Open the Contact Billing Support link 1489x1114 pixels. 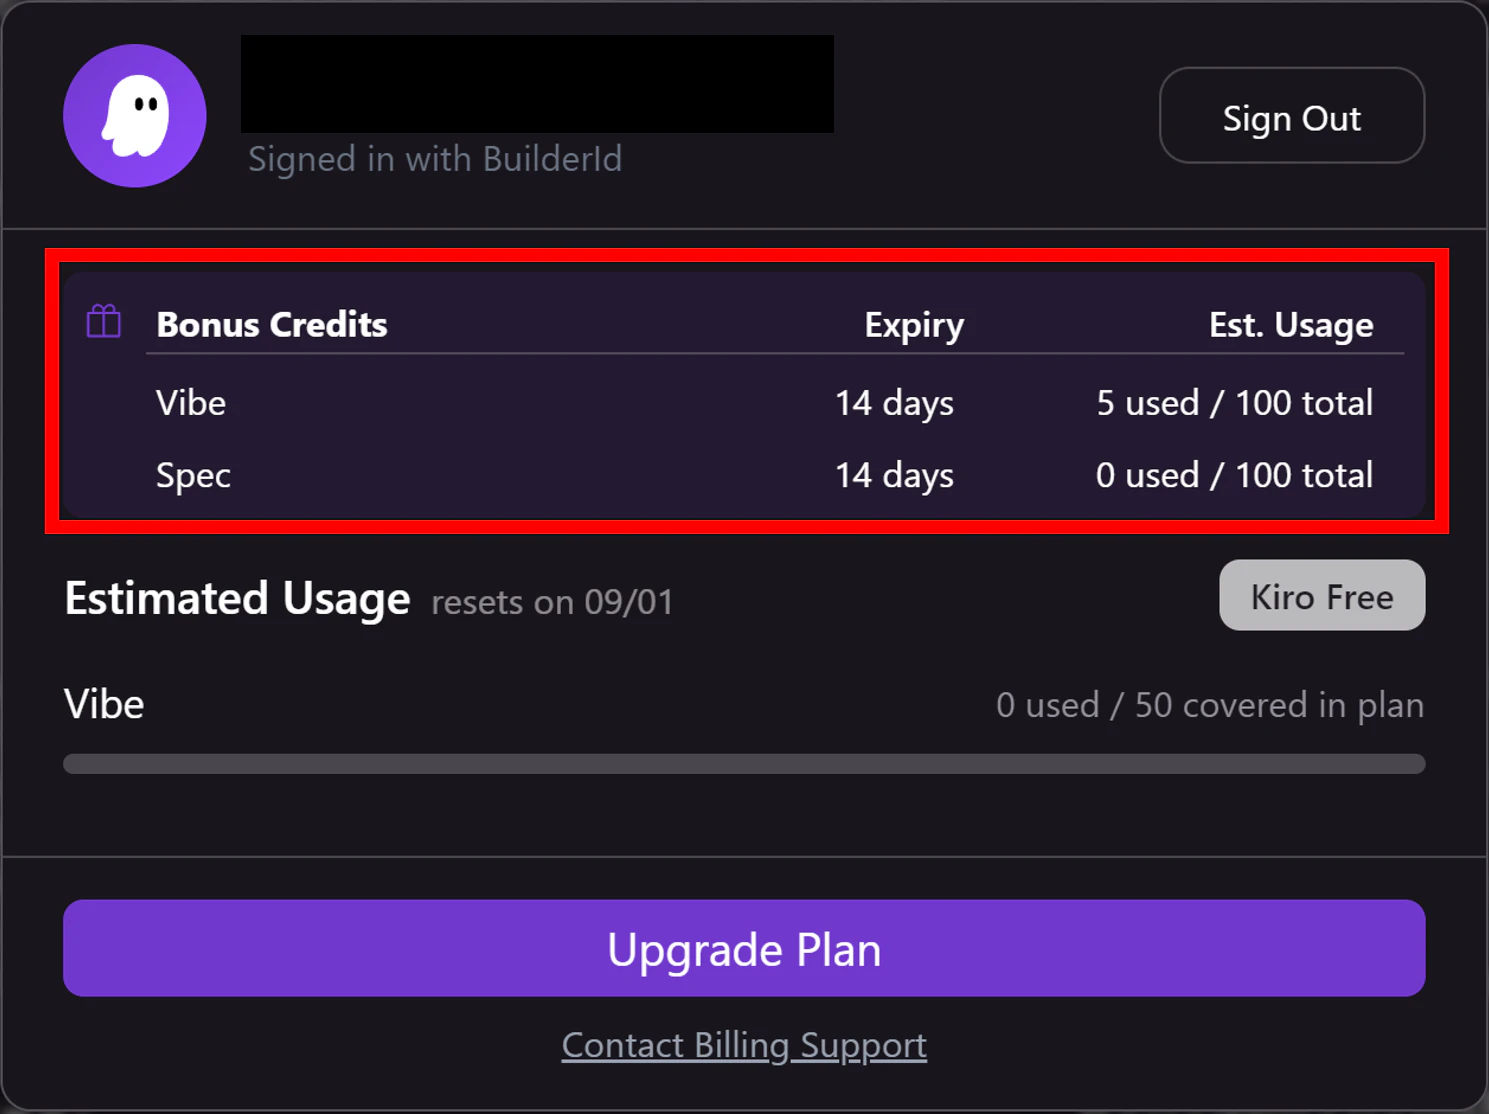tap(744, 1045)
